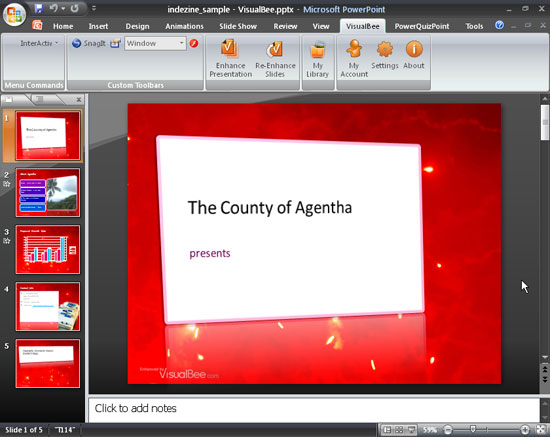Screen dimensions: 550x437
Task: Click the title text The County of Agentha
Action: 270,207
